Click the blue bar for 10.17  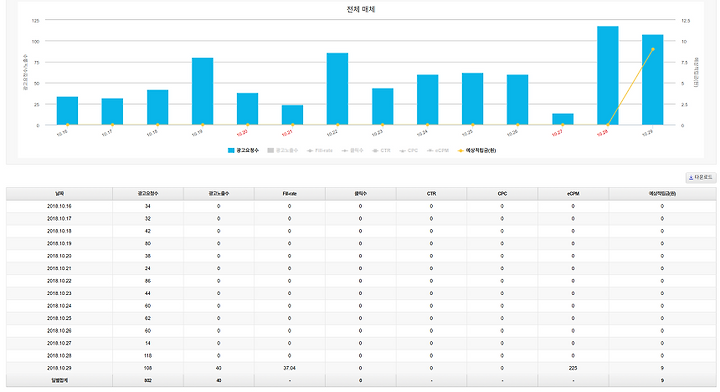pyautogui.click(x=112, y=112)
